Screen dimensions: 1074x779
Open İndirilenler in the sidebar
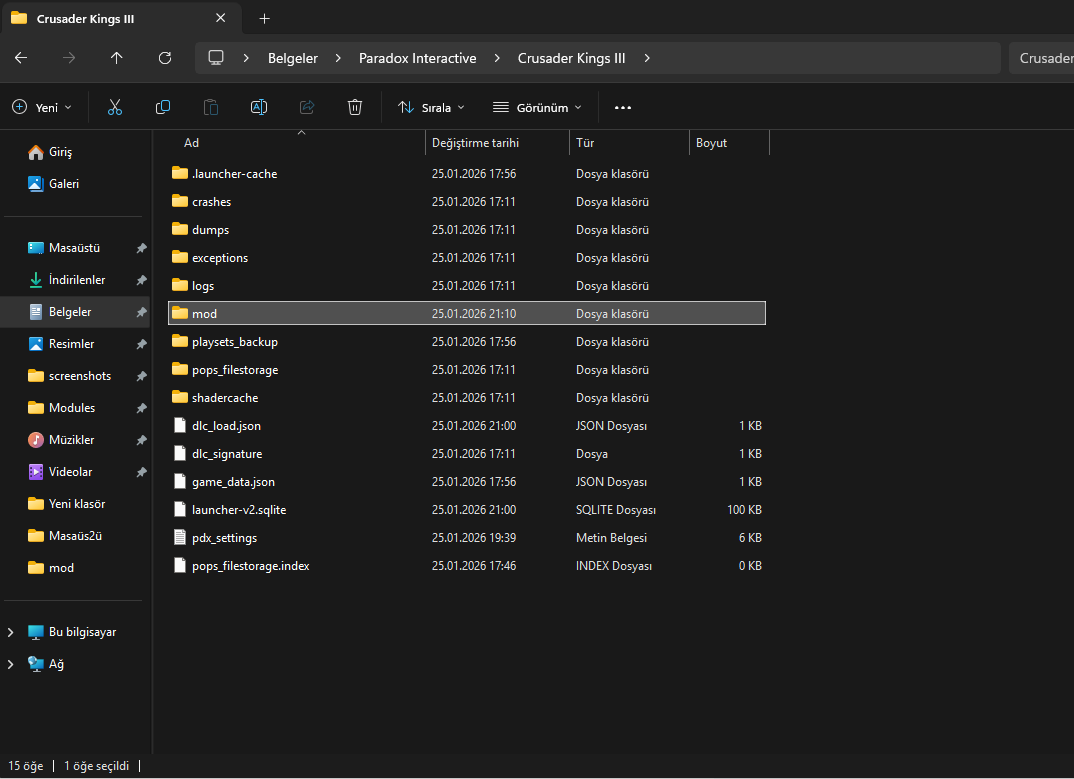75,280
